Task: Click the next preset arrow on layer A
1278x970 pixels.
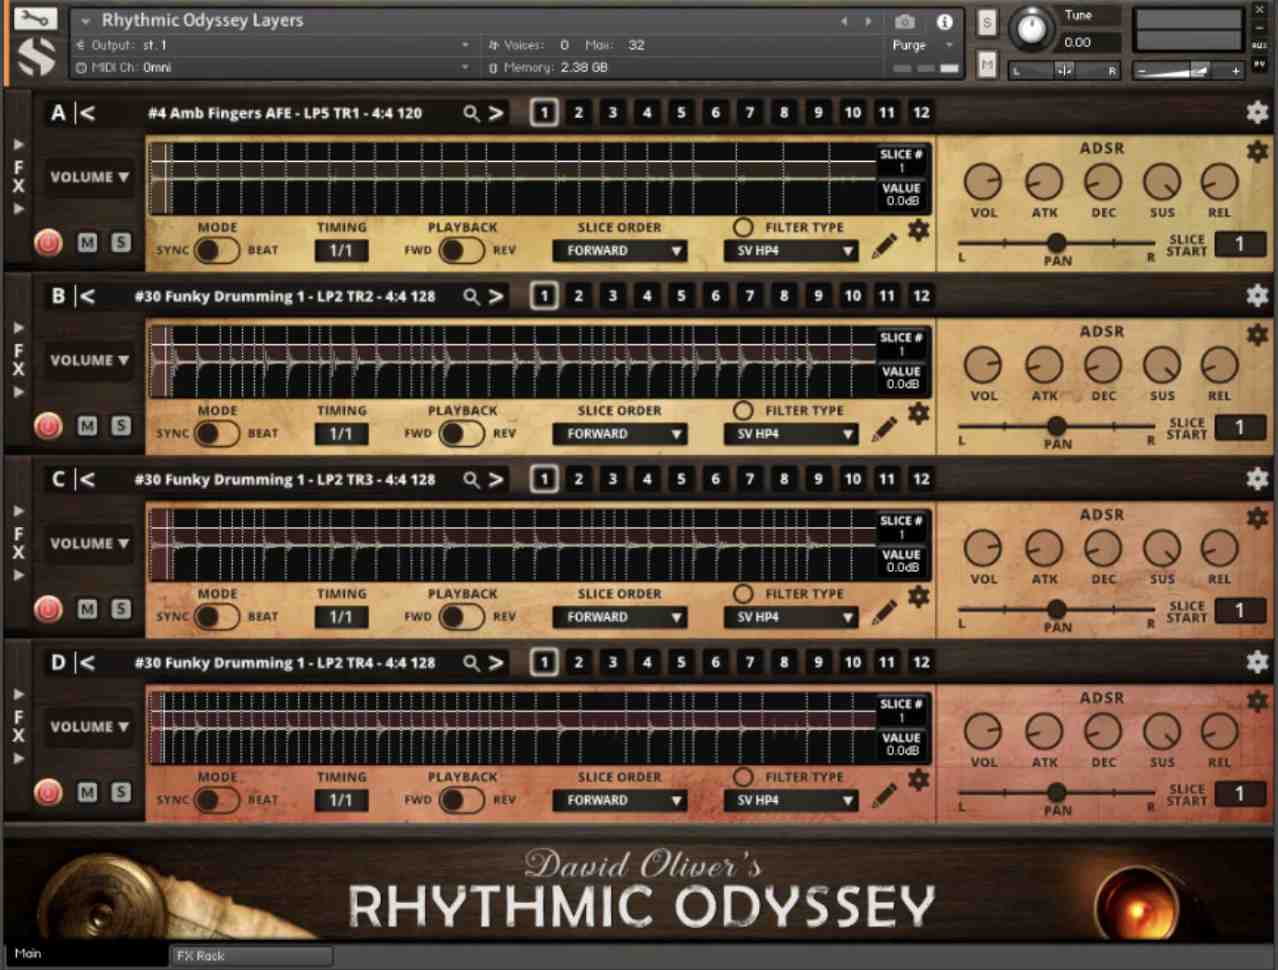Action: pos(494,113)
